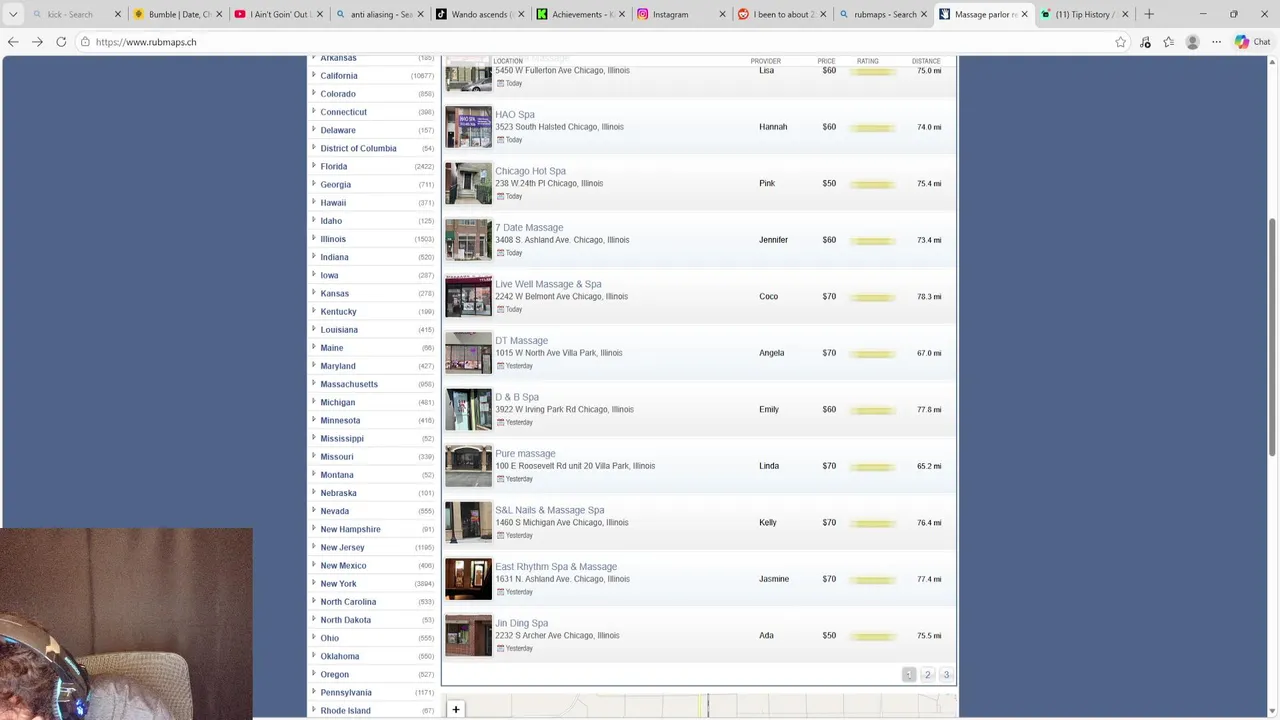The image size is (1280, 720).
Task: Expand the Illinois state arrow
Action: [x=314, y=238]
